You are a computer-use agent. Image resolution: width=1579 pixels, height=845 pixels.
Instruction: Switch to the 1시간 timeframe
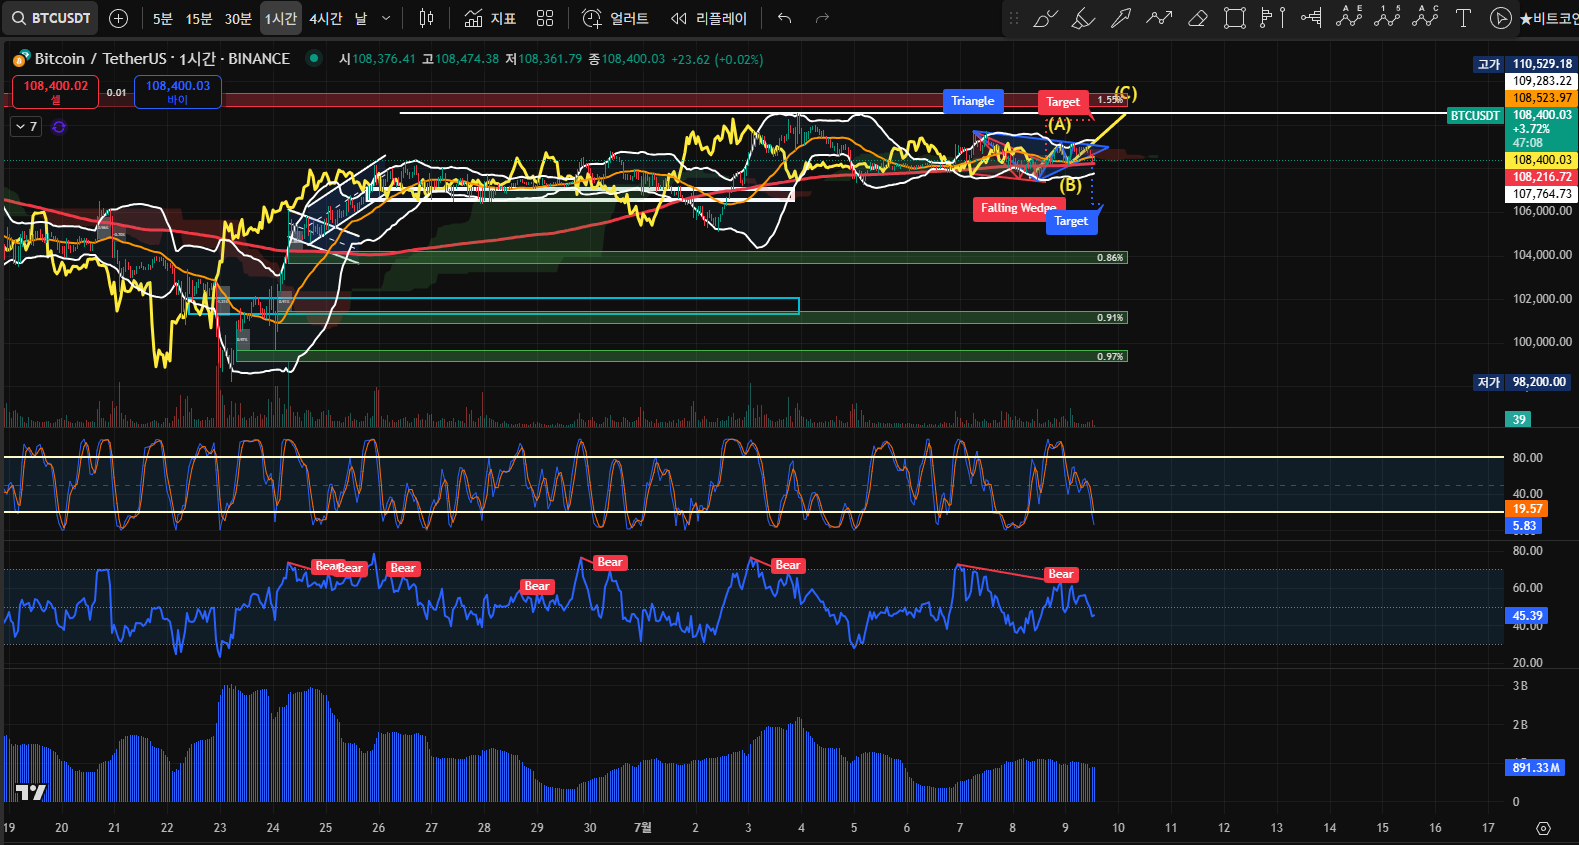pyautogui.click(x=281, y=18)
